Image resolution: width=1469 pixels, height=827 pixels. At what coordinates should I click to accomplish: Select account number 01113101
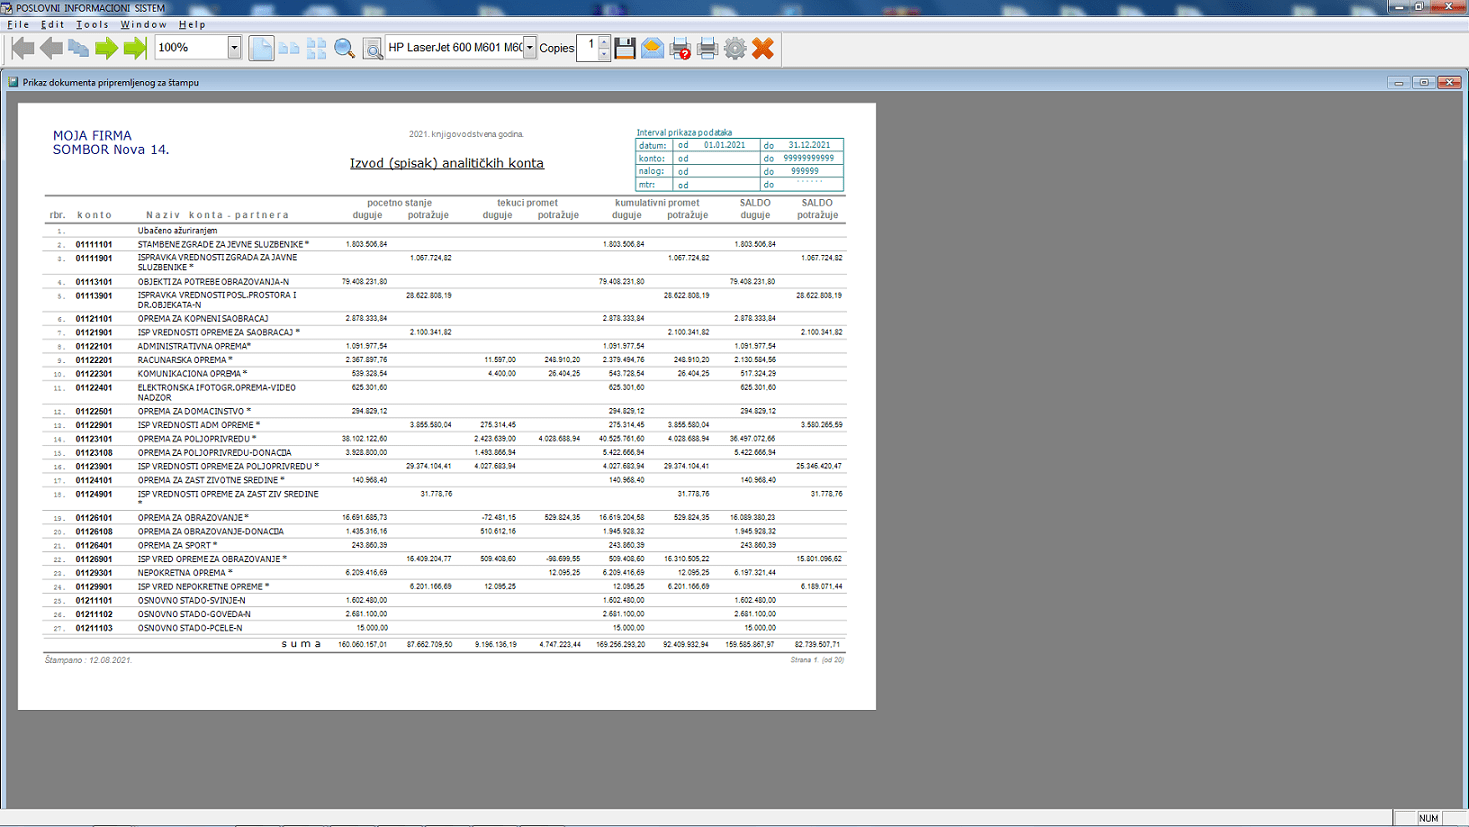(x=94, y=282)
